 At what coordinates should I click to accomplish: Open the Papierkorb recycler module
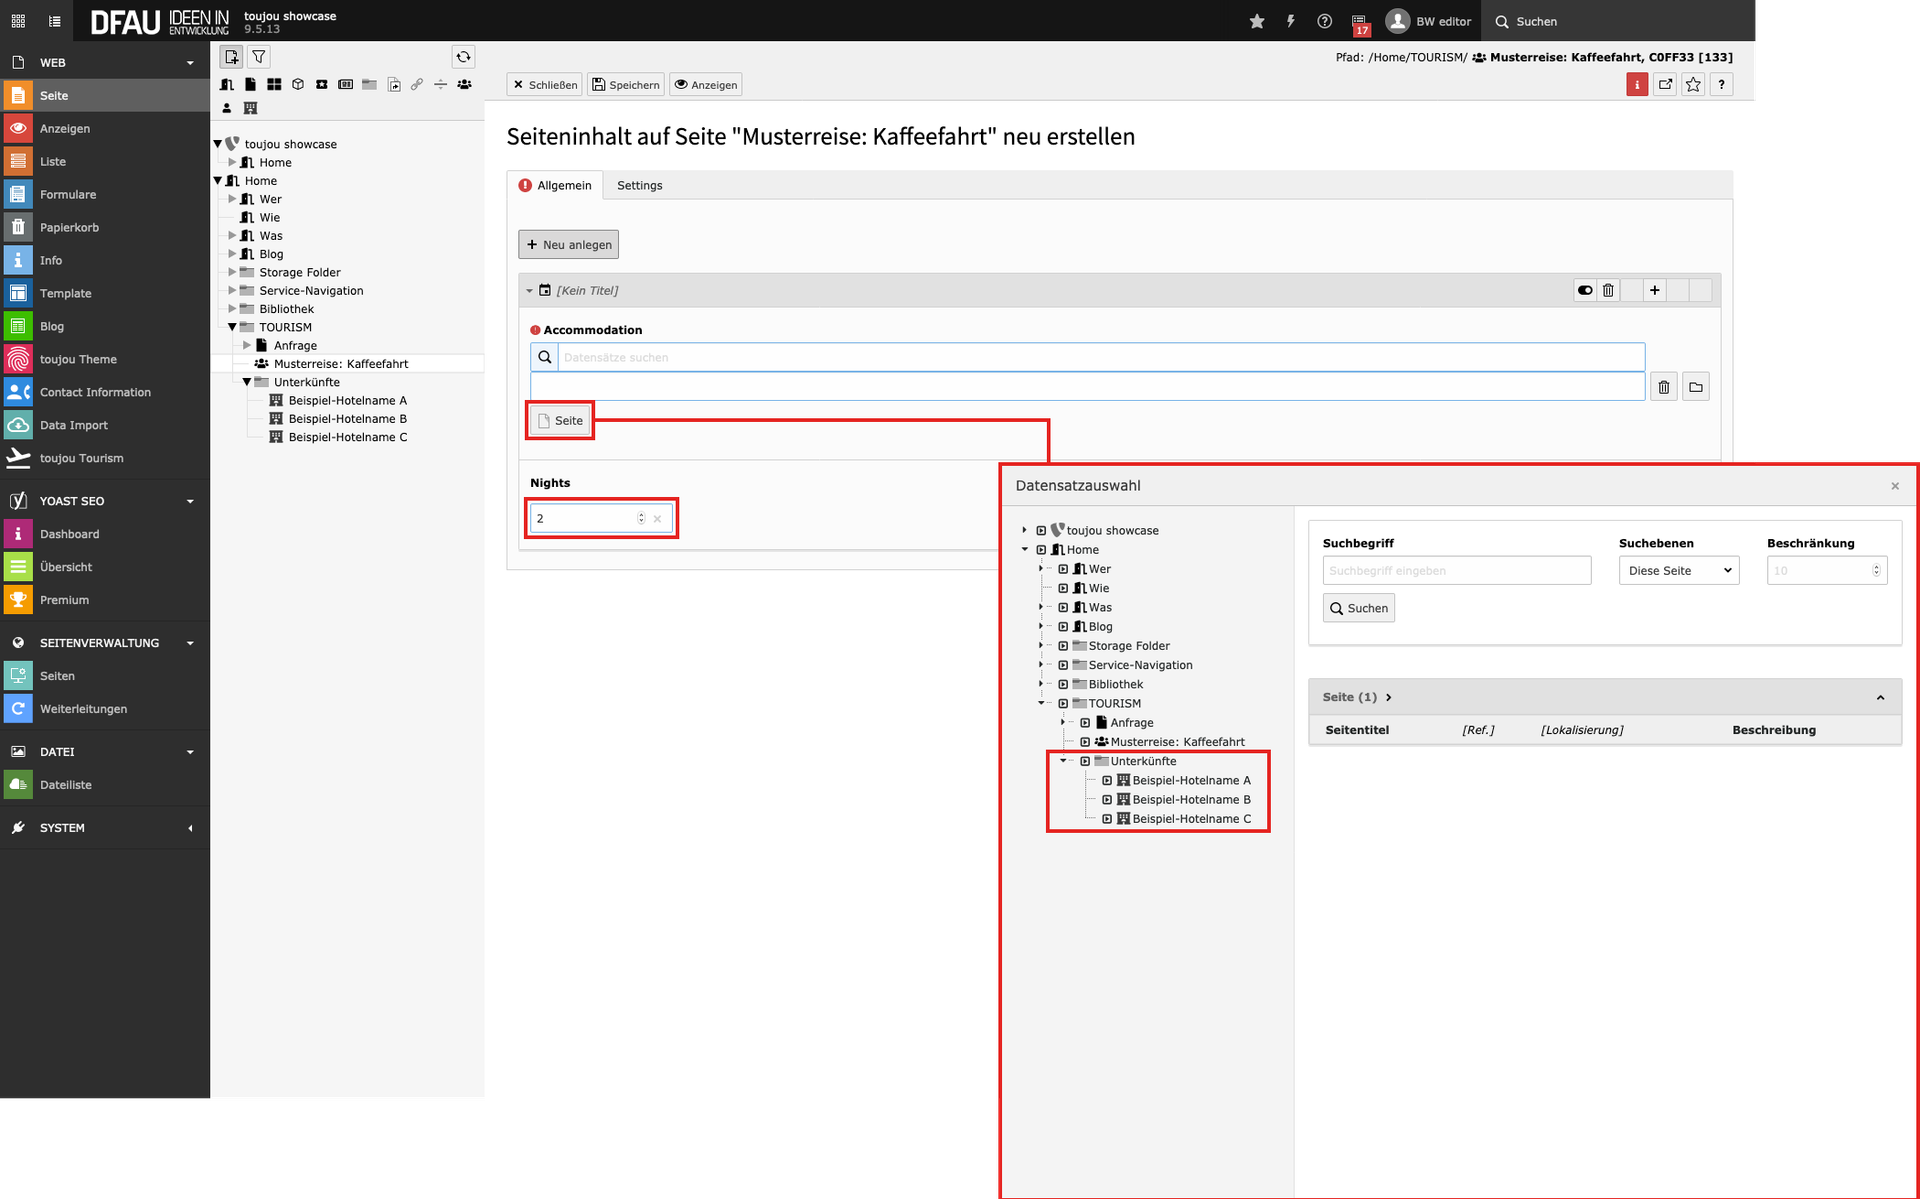click(x=69, y=227)
